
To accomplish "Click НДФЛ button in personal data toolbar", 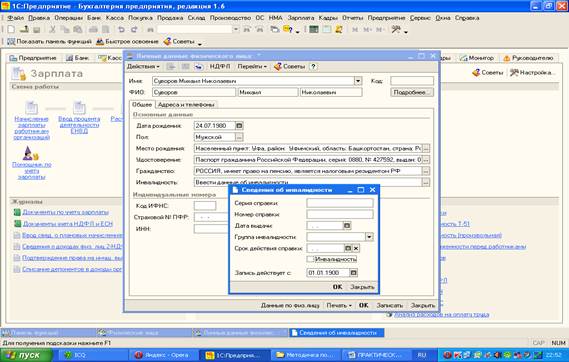I will [x=220, y=66].
